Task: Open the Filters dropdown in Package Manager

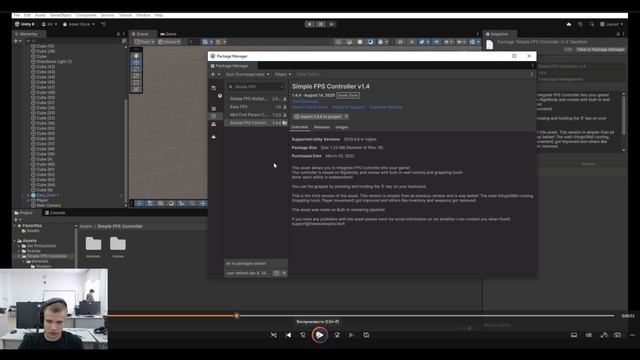Action: point(282,74)
